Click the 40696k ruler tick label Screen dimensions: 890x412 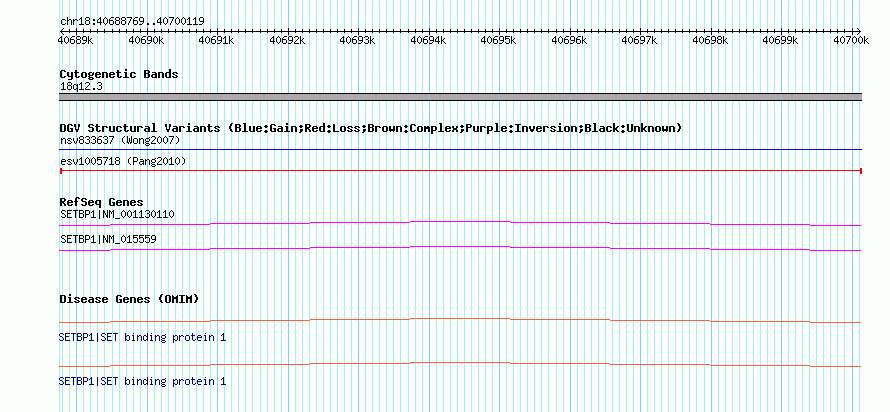(x=569, y=40)
